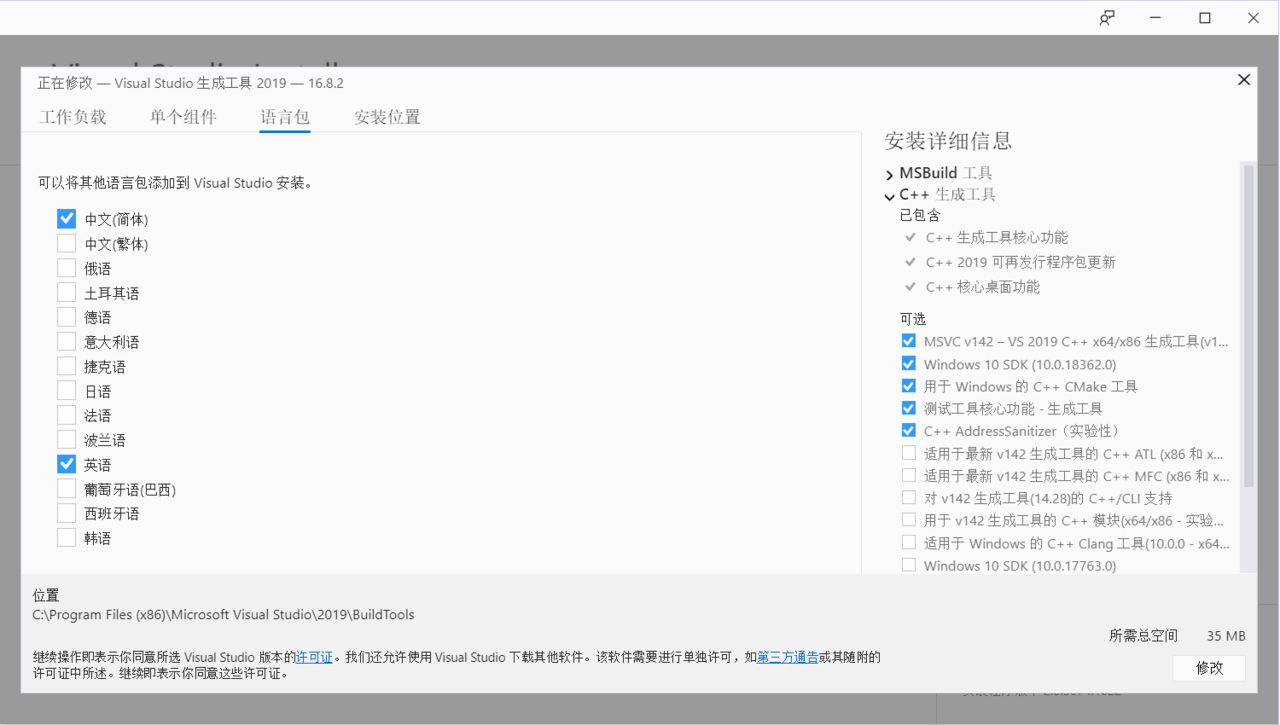
Task: Expand the MSBuild 工具 section
Action: tap(889, 172)
